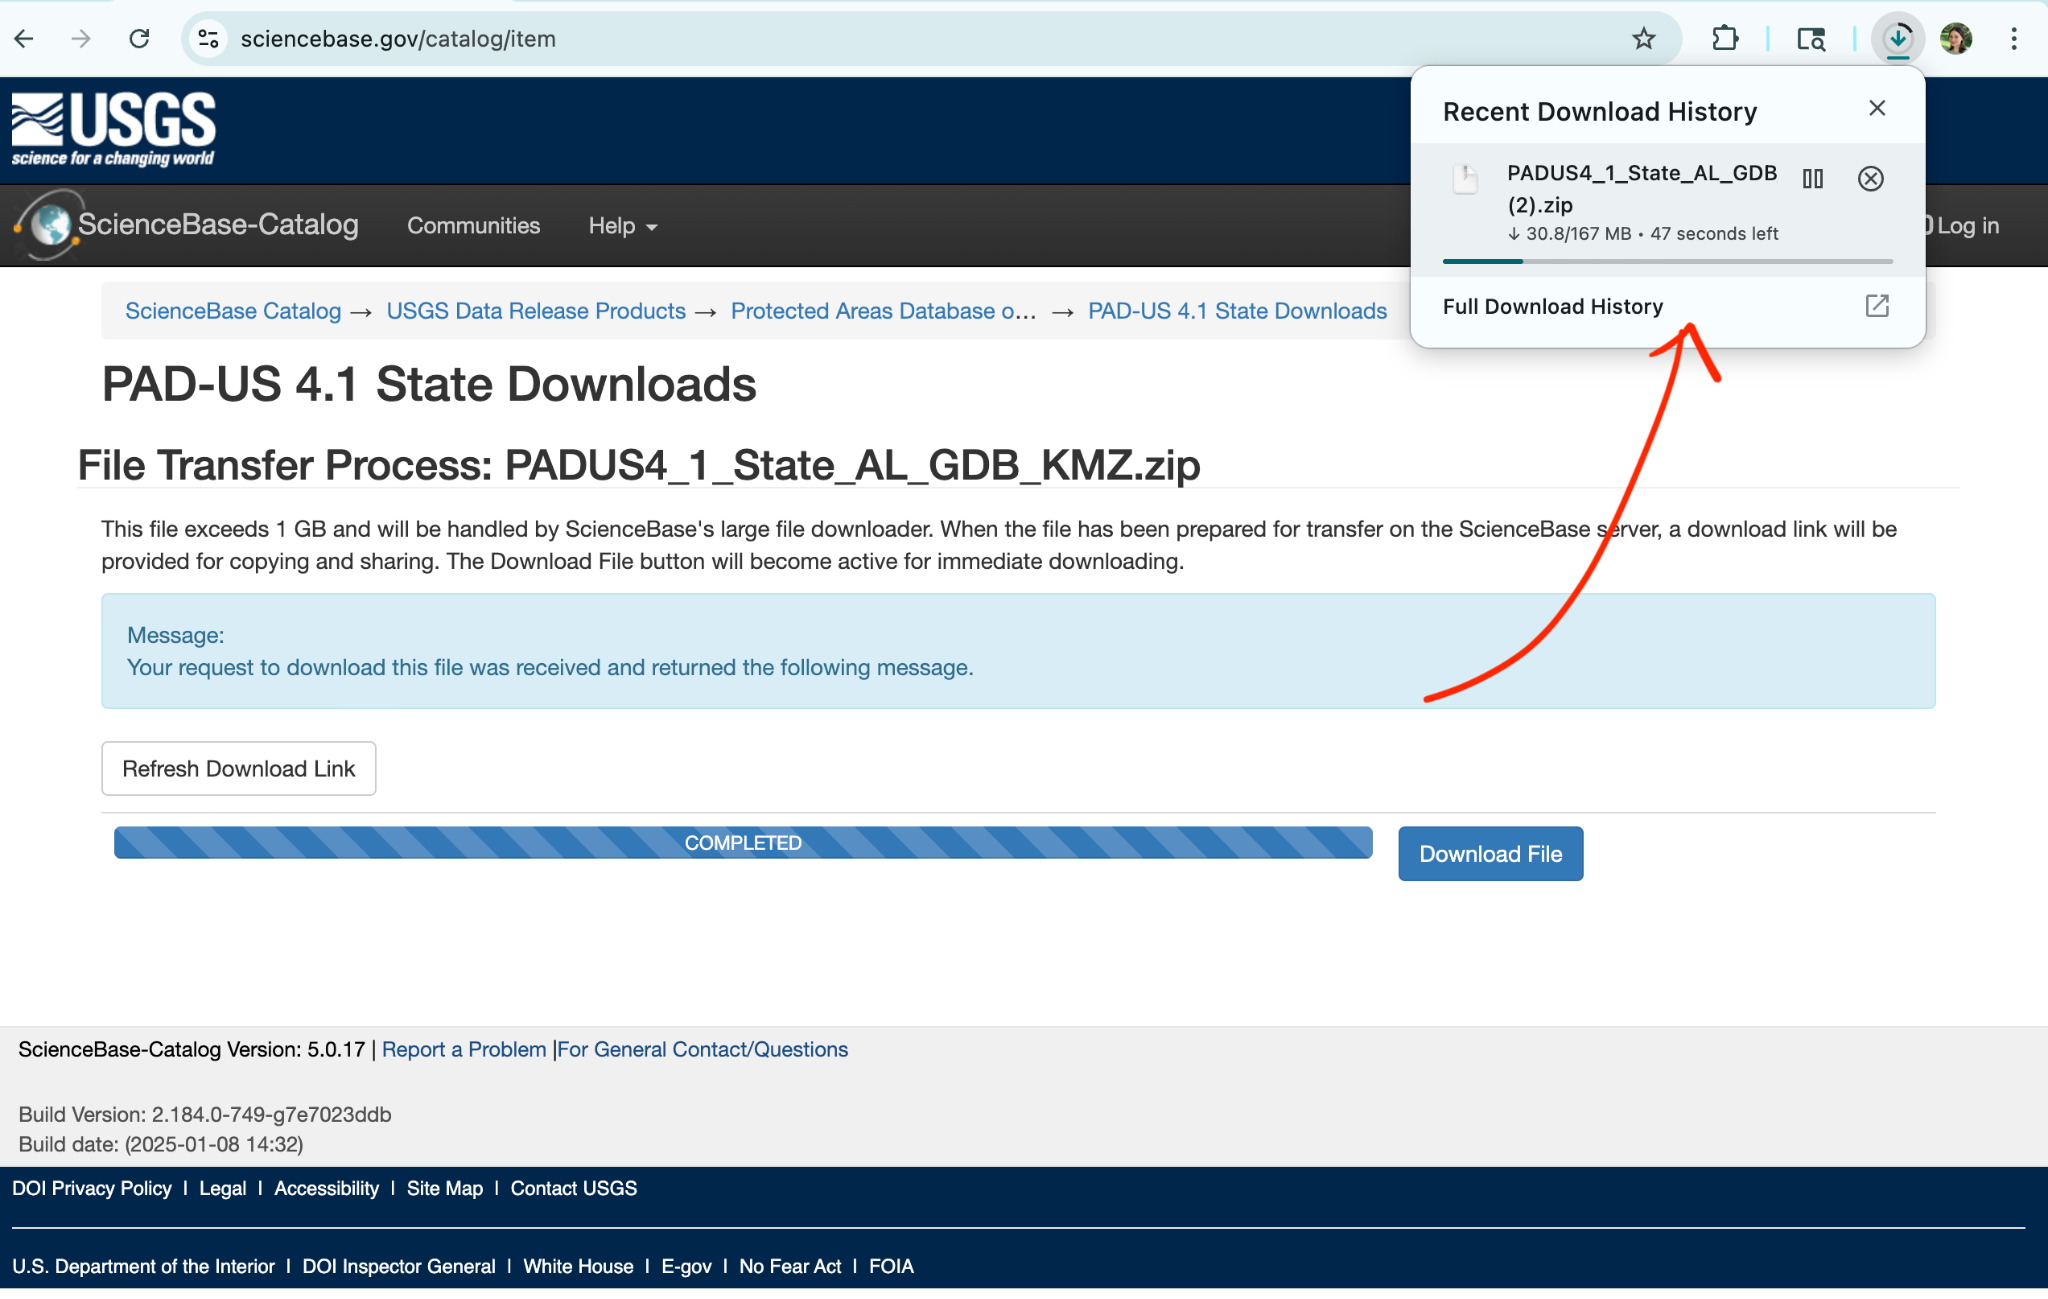Click the PADUS4_1_State_AL_GDB (2).zip file name
The height and width of the screenshot is (1299, 2048).
coord(1642,188)
